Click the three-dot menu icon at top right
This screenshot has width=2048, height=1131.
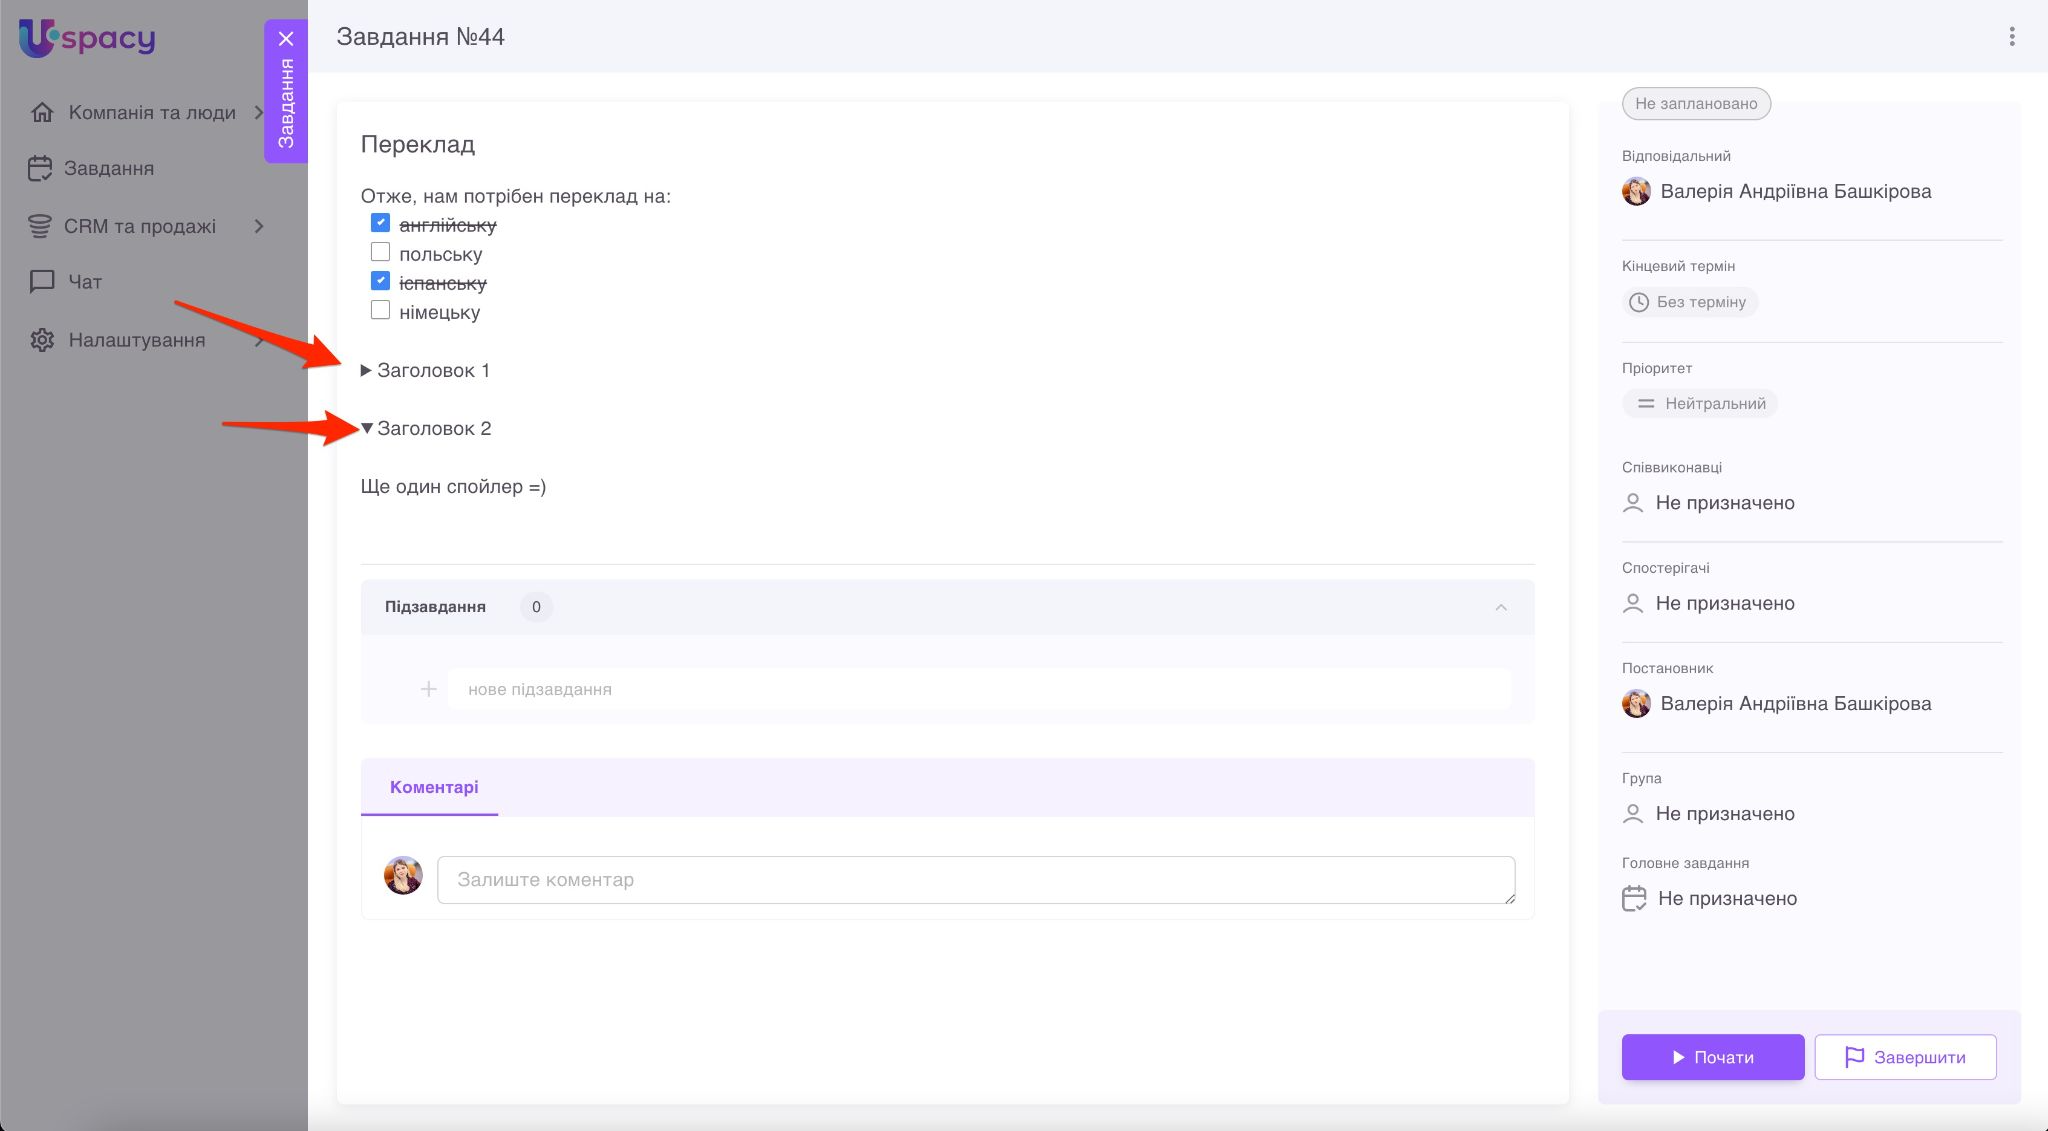[x=2011, y=37]
